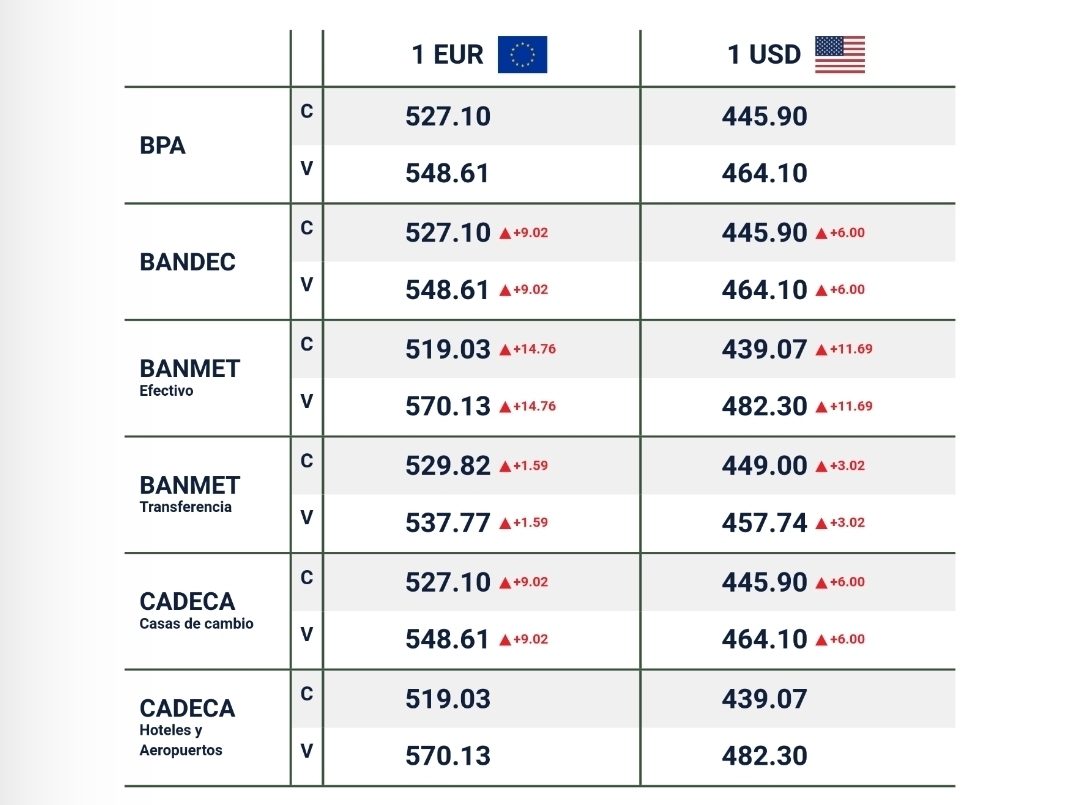
Task: Select the 1 USD column header
Action: [x=764, y=55]
